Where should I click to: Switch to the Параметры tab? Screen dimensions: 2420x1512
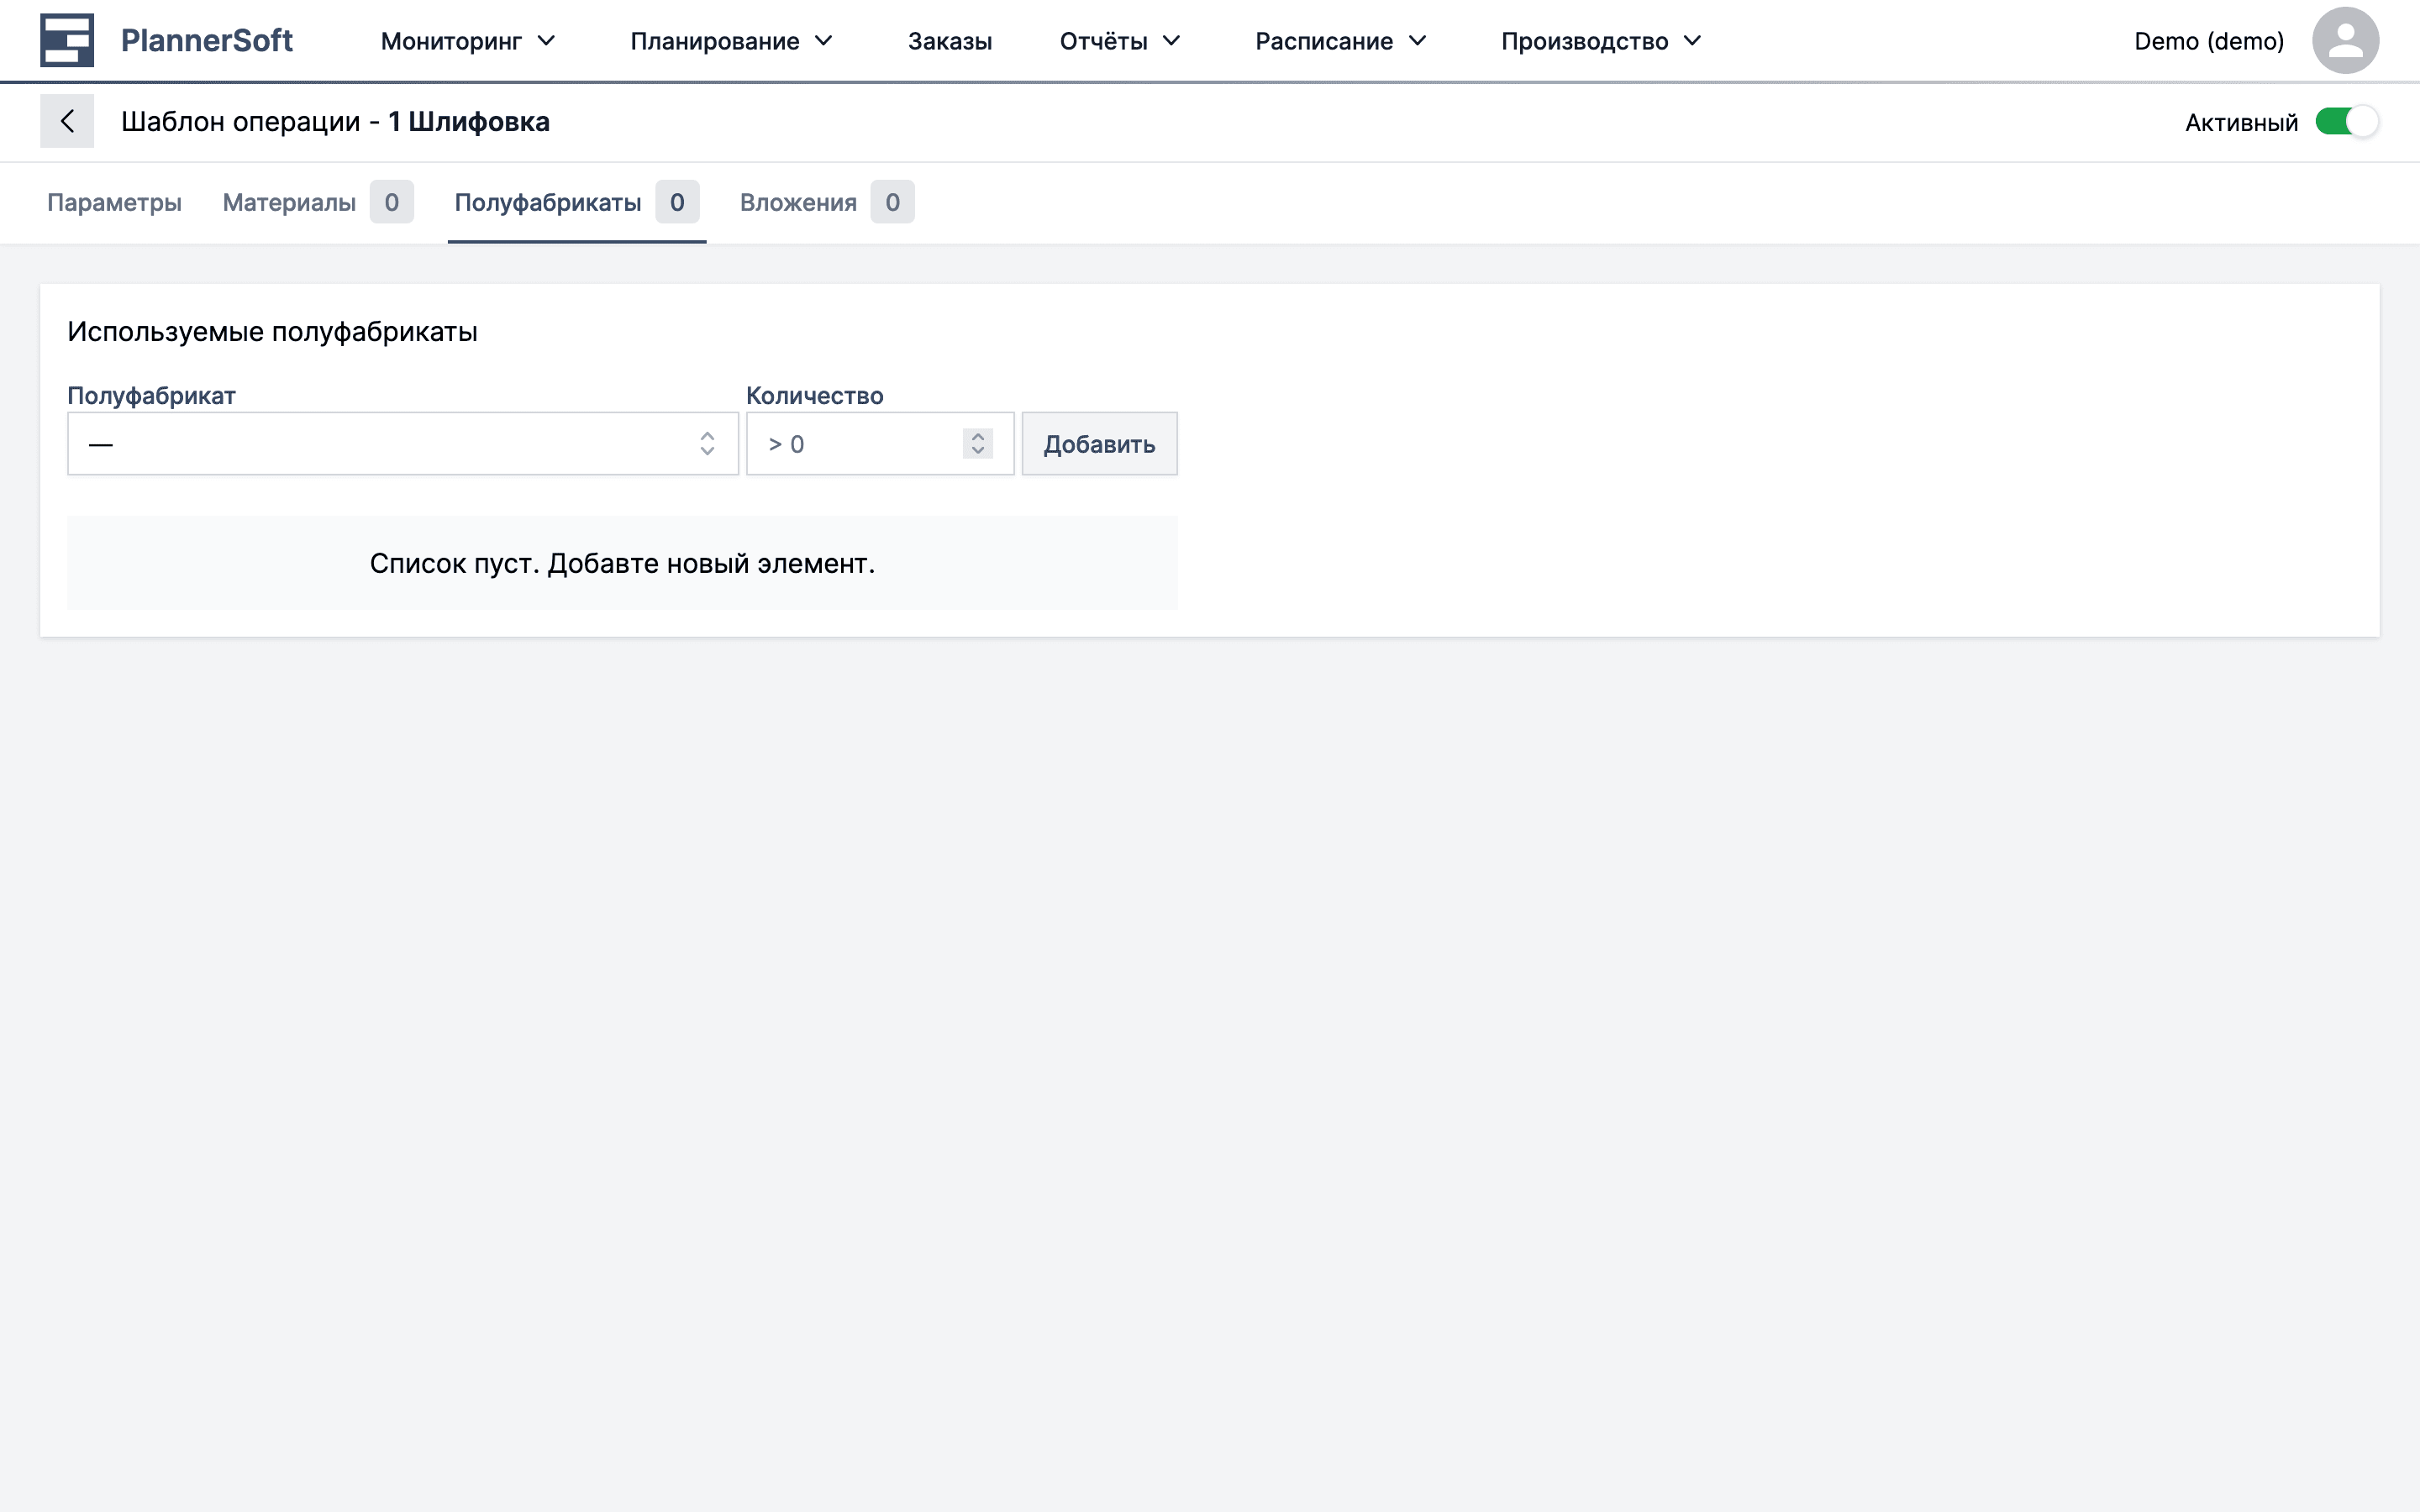tap(114, 202)
